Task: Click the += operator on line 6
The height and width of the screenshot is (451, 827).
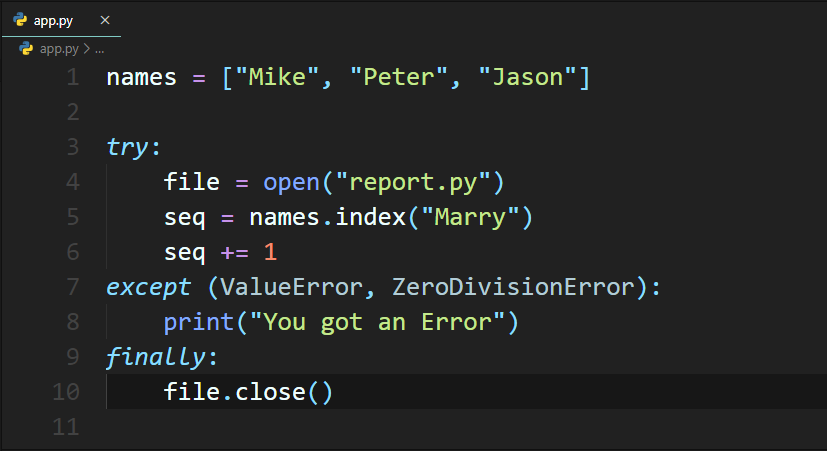Action: (x=235, y=253)
